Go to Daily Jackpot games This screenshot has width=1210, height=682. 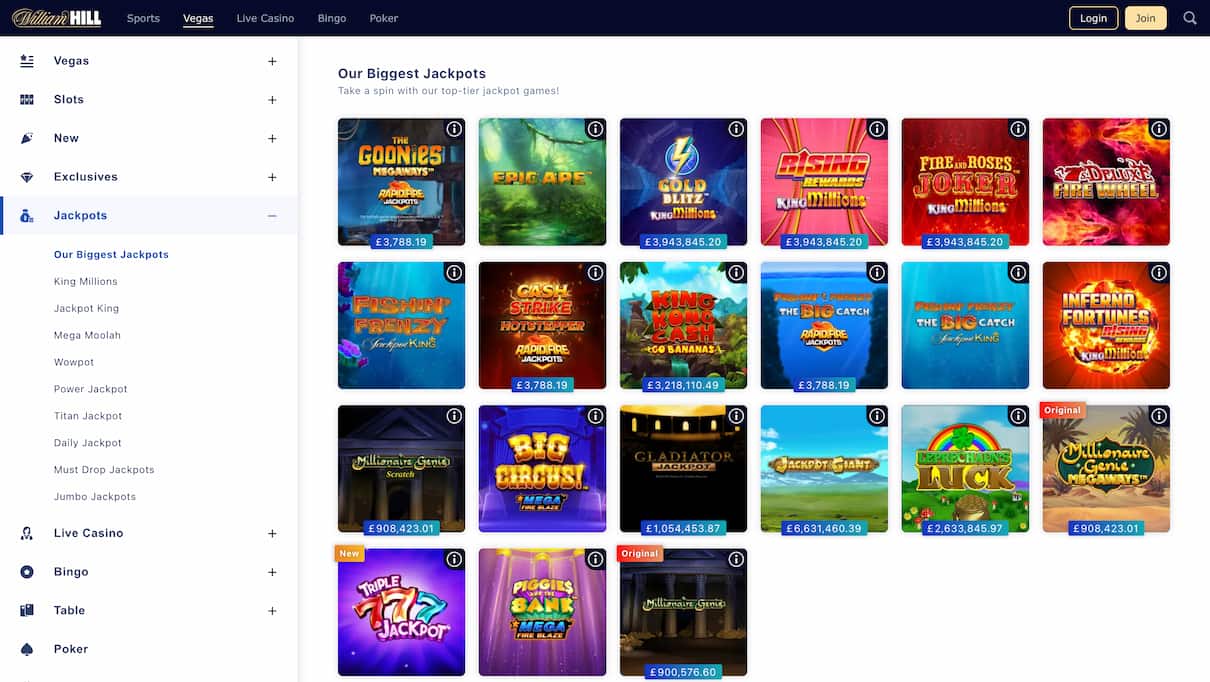(x=88, y=443)
